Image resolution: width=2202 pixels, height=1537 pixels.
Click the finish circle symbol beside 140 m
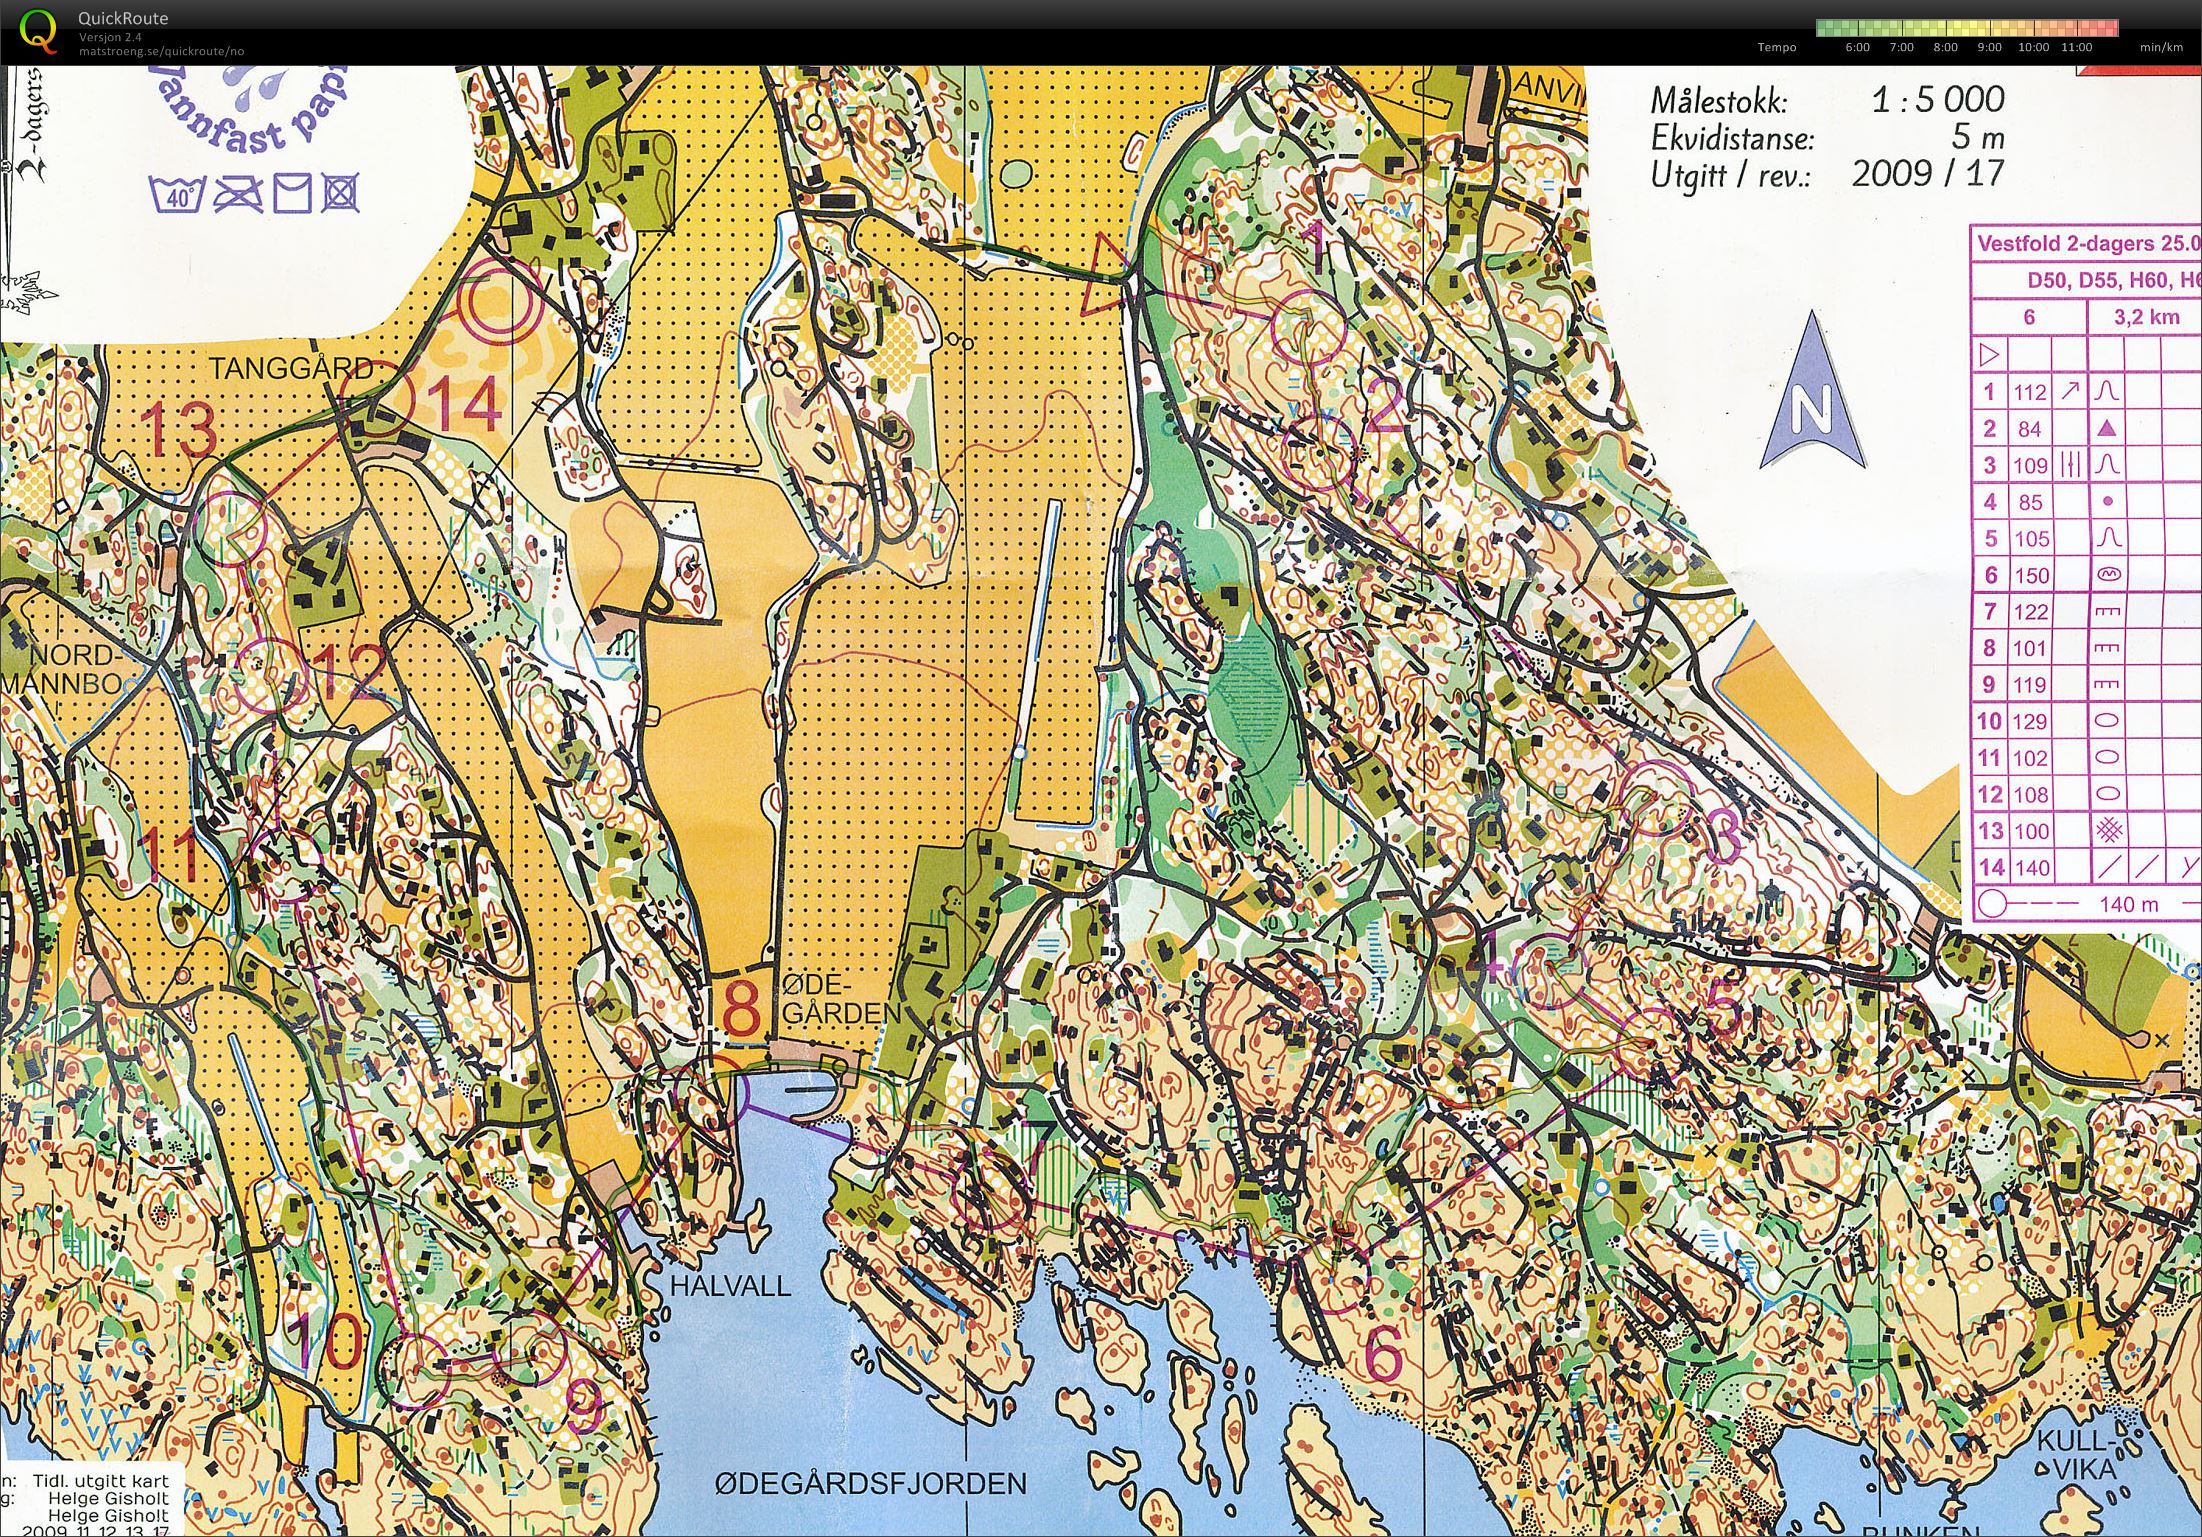[x=1992, y=904]
